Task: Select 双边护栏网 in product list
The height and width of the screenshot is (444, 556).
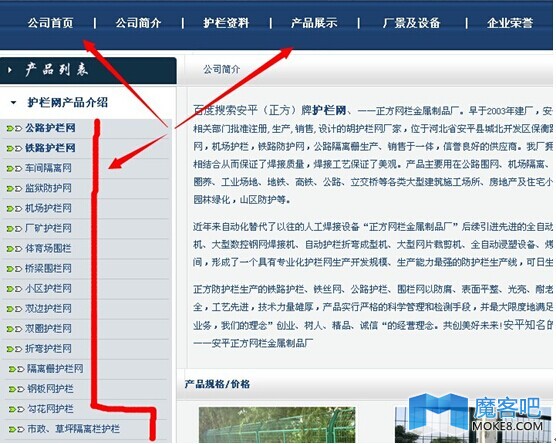Action: point(48,309)
